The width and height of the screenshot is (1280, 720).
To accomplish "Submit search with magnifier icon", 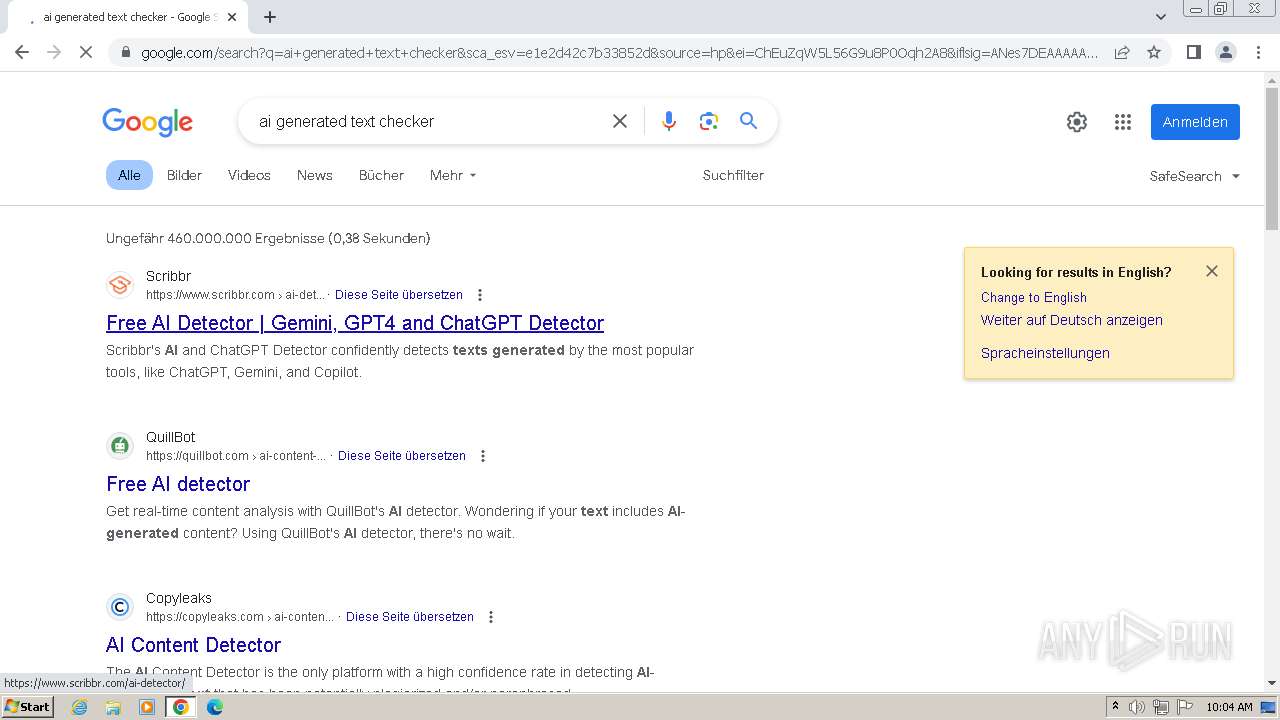I will (x=748, y=121).
